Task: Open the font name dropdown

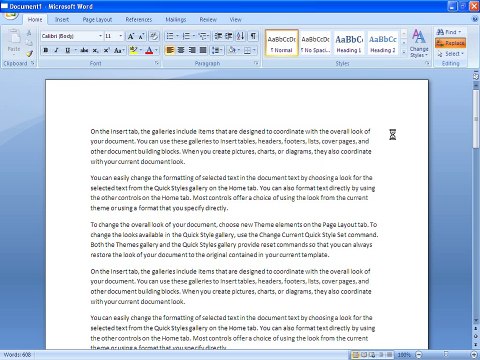Action: tap(100, 36)
